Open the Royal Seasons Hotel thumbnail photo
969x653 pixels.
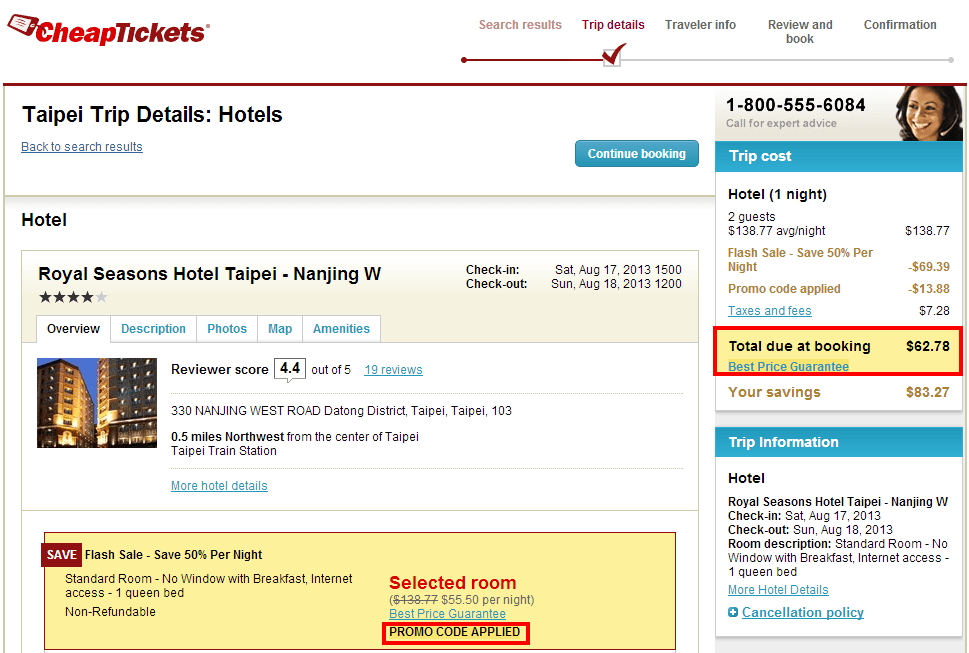coord(96,403)
